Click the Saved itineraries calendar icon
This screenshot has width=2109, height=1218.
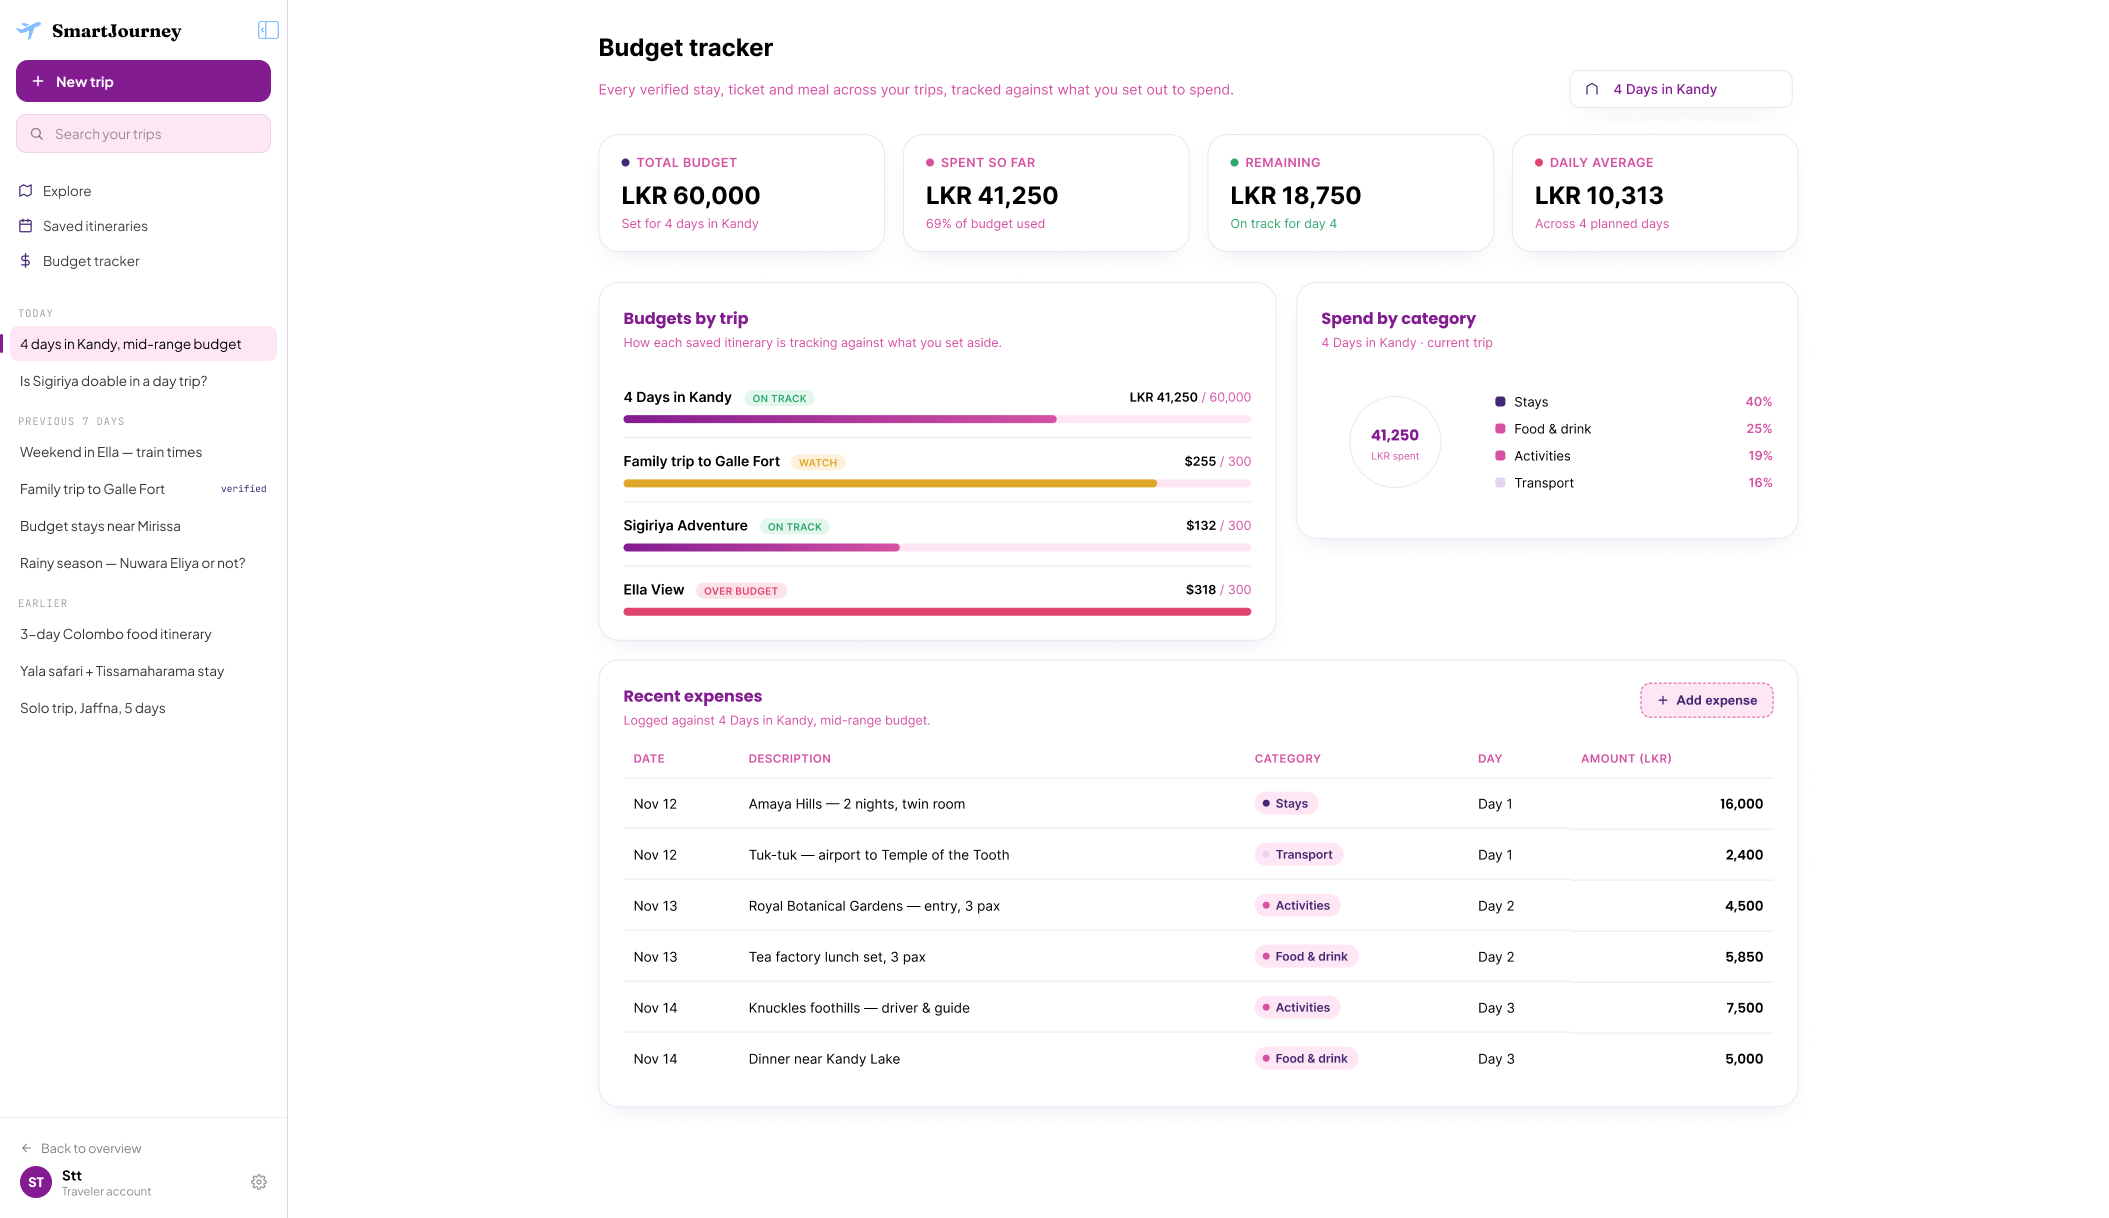(x=26, y=226)
